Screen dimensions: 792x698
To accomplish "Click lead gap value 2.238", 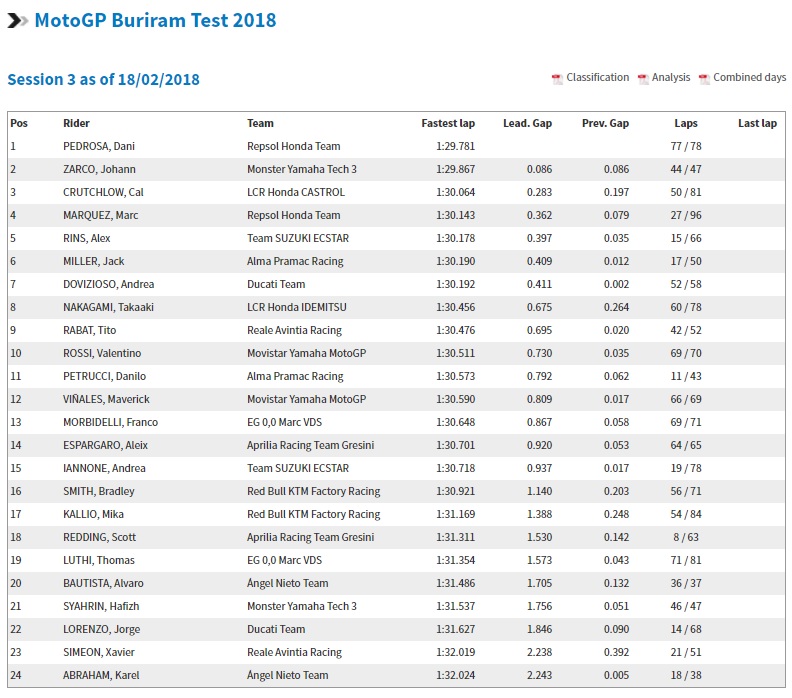I will click(x=539, y=652).
